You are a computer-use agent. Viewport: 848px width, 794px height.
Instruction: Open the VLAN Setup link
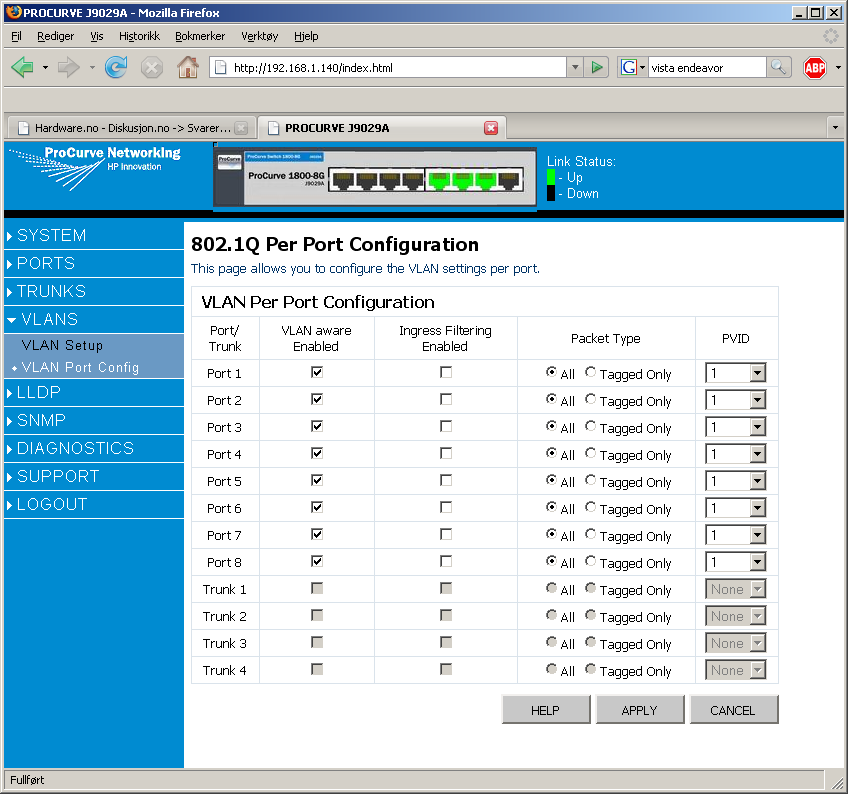click(62, 346)
